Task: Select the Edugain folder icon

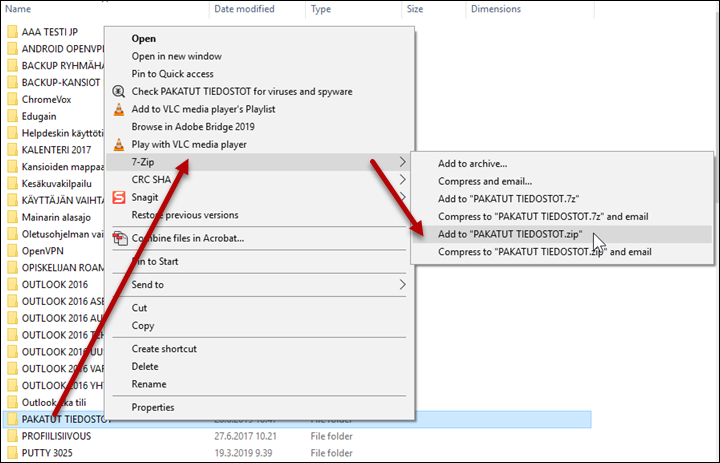Action: click(12, 117)
